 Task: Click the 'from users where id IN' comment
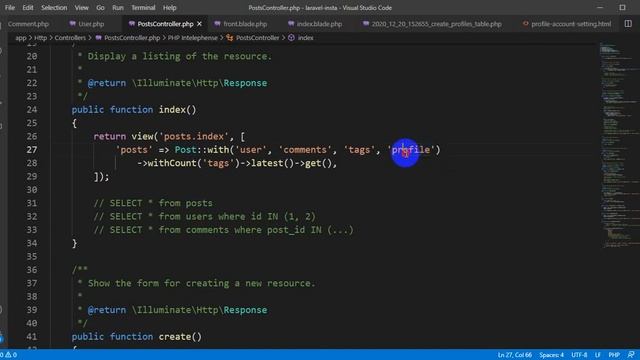tap(204, 217)
